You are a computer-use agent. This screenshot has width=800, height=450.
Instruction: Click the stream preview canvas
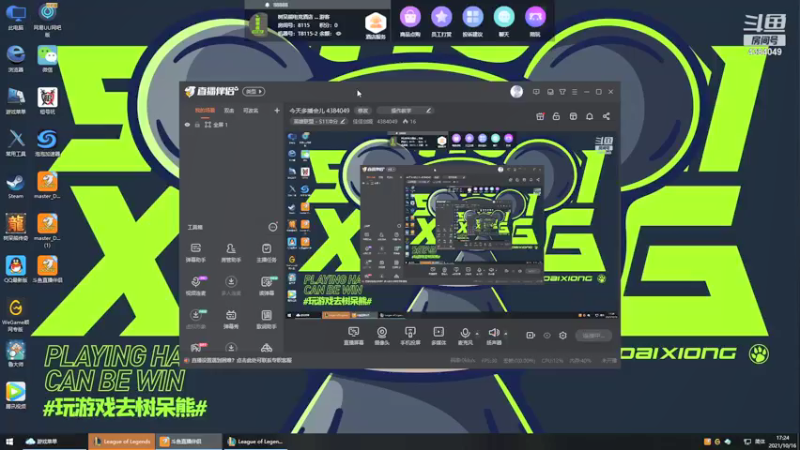[452, 225]
